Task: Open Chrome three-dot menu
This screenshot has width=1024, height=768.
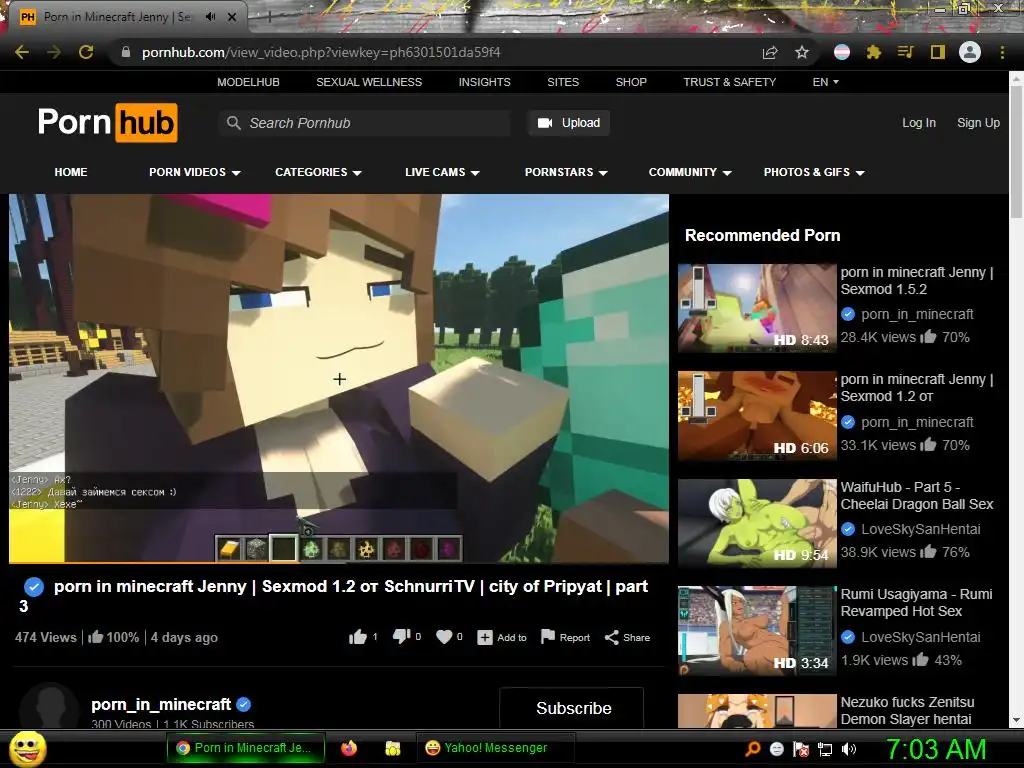Action: [x=1002, y=52]
